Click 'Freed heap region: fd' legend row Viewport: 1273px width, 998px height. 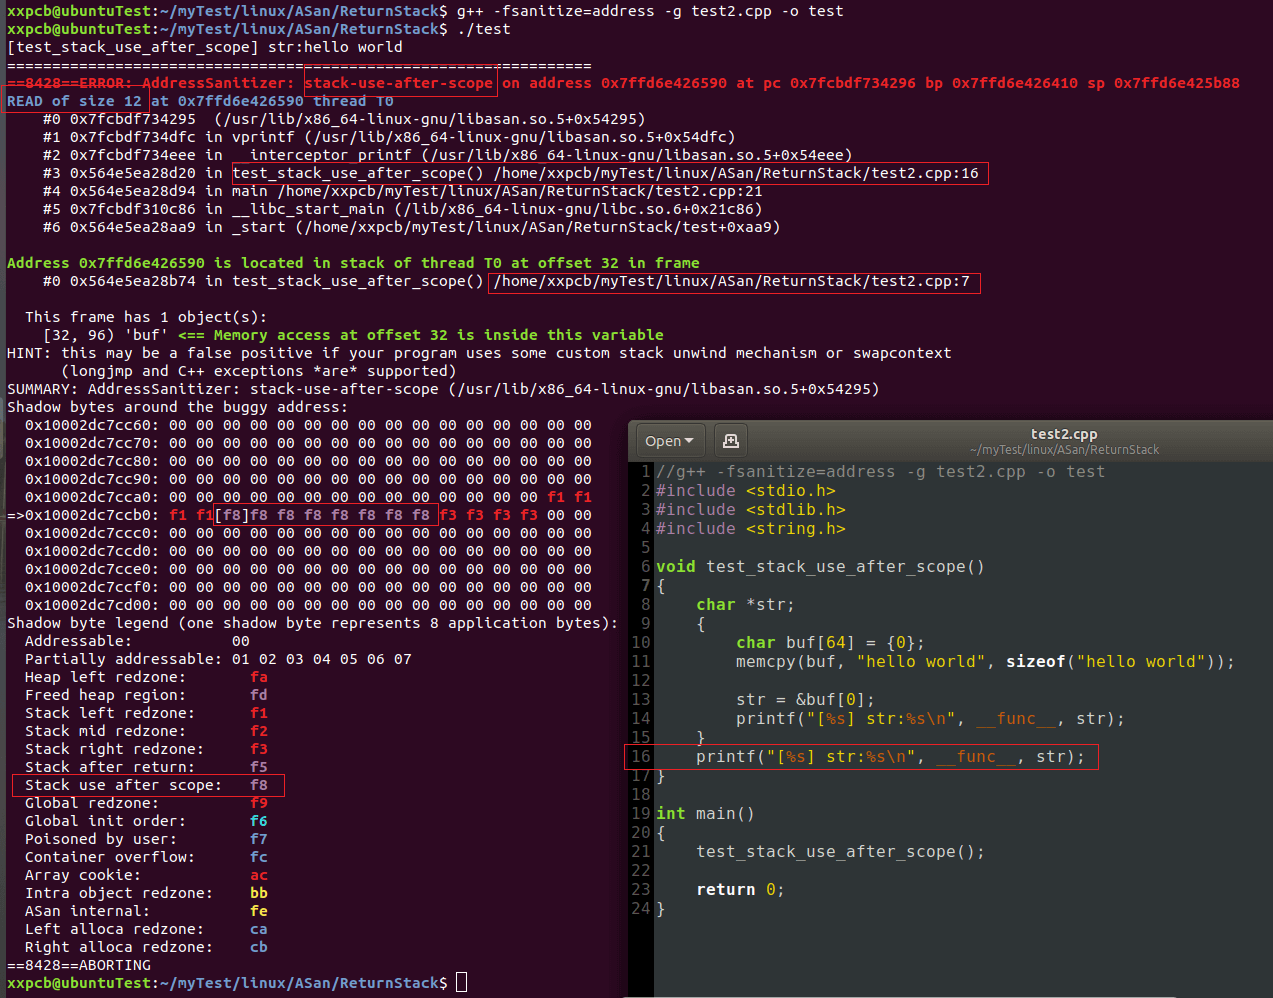(146, 695)
